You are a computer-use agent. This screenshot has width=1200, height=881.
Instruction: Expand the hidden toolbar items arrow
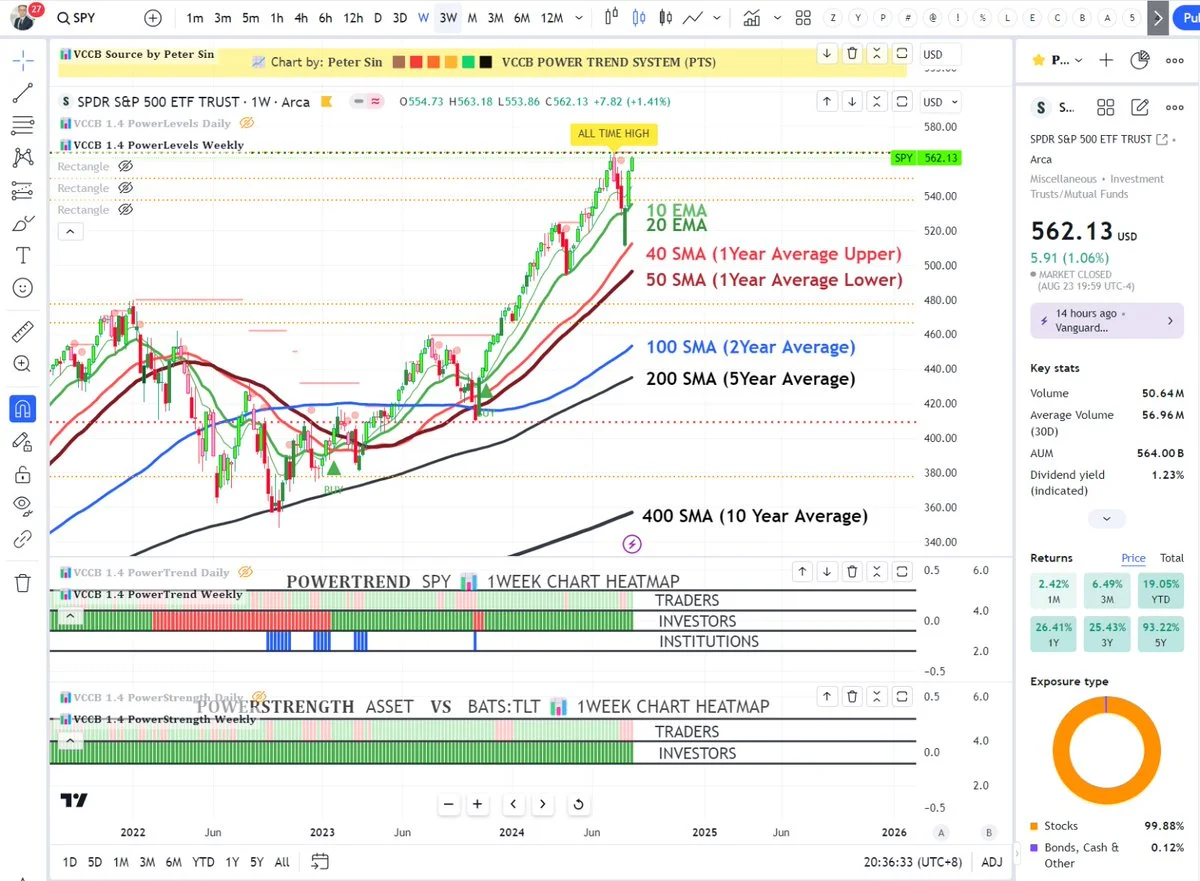(1158, 18)
